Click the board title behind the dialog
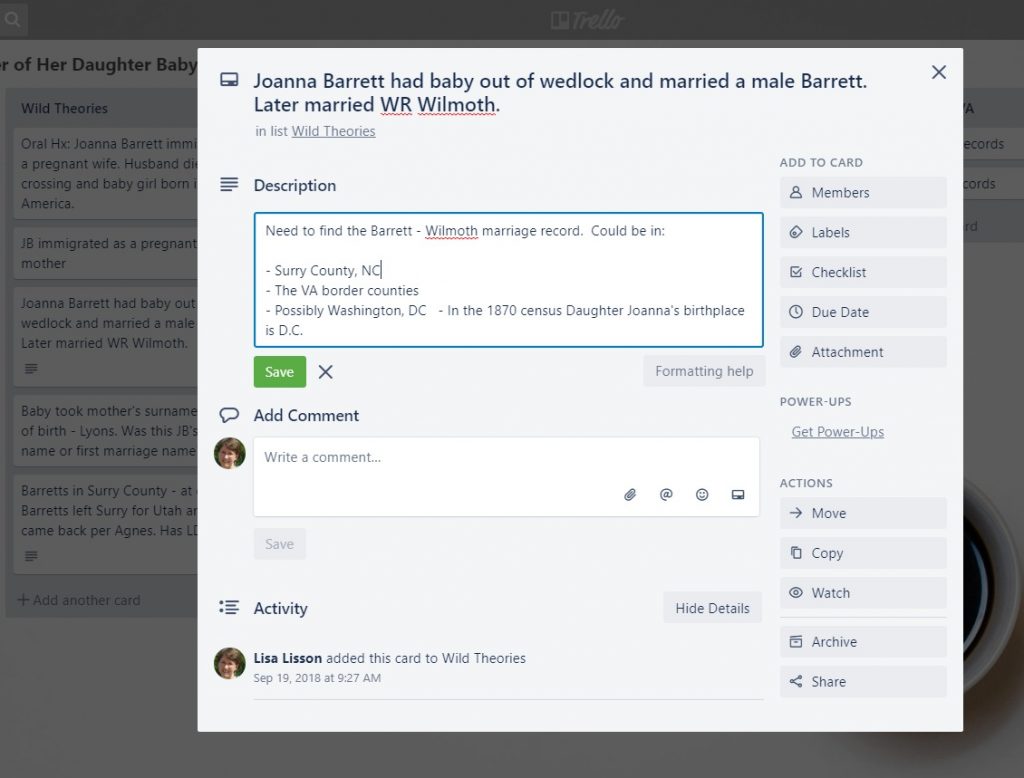Image resolution: width=1024 pixels, height=778 pixels. (98, 65)
